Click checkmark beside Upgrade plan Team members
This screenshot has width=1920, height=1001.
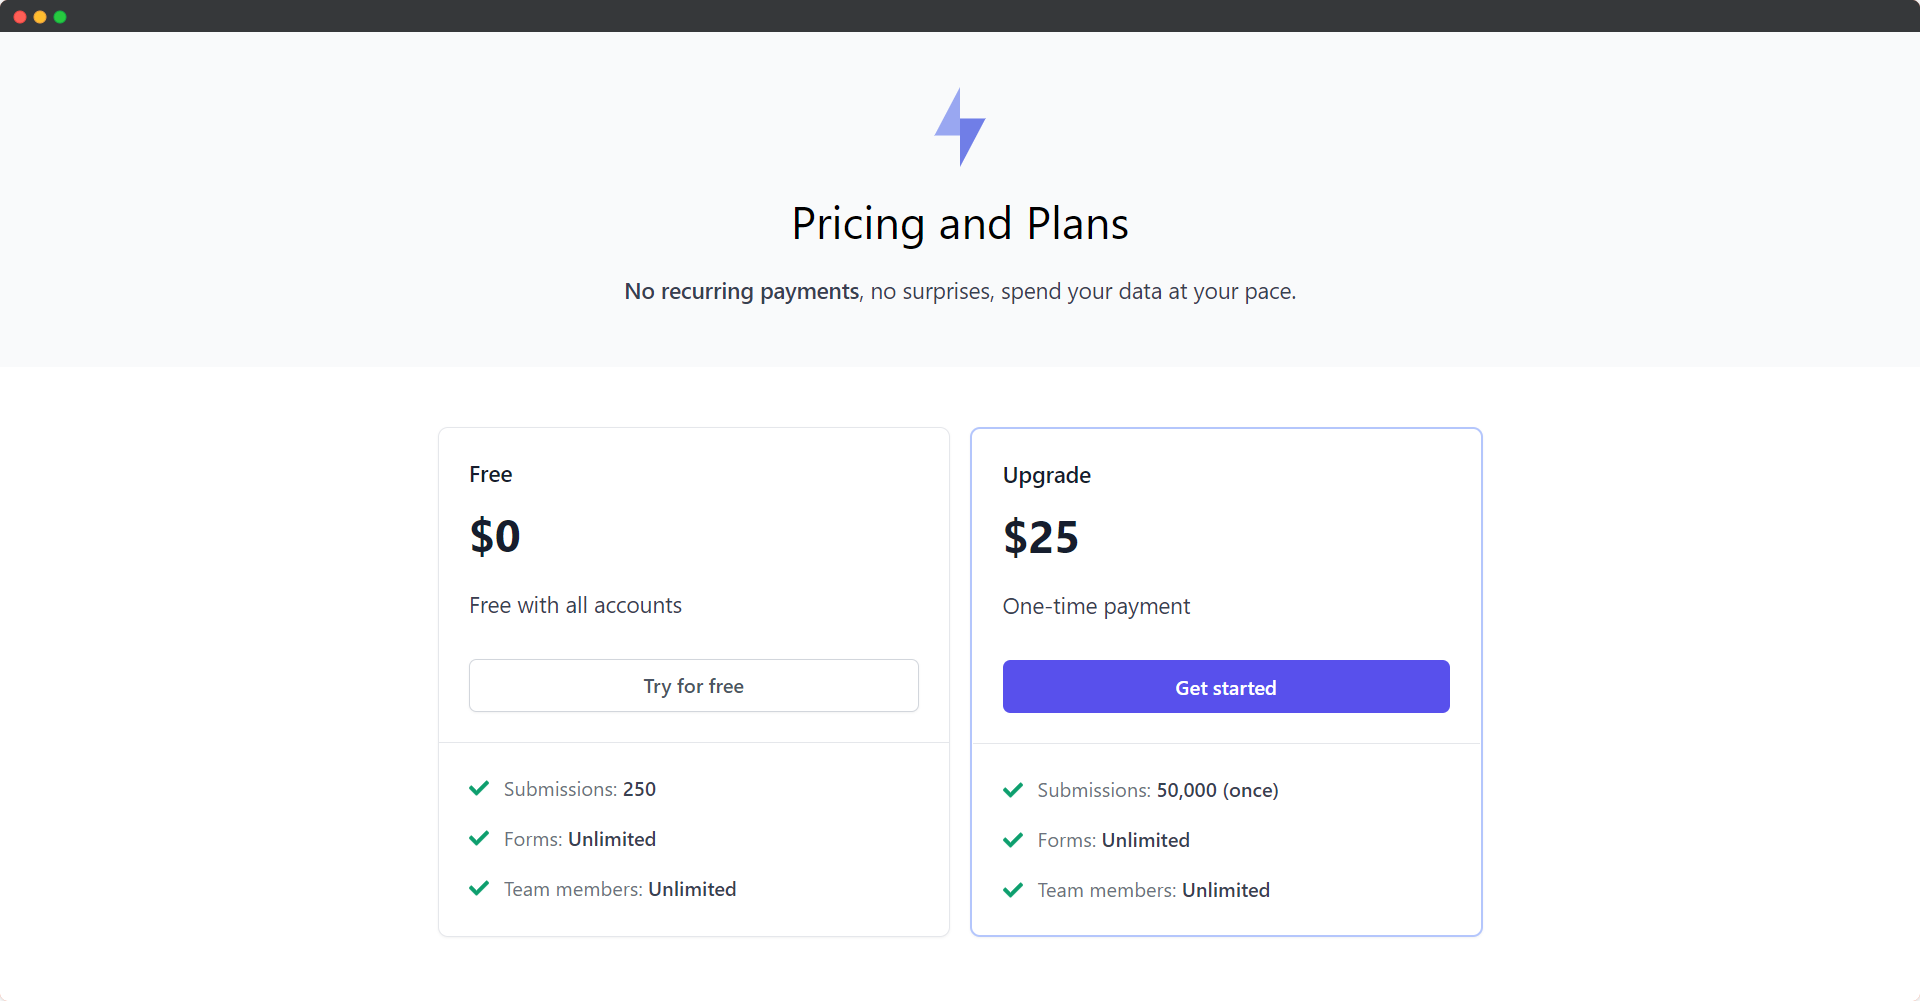[x=1013, y=890]
